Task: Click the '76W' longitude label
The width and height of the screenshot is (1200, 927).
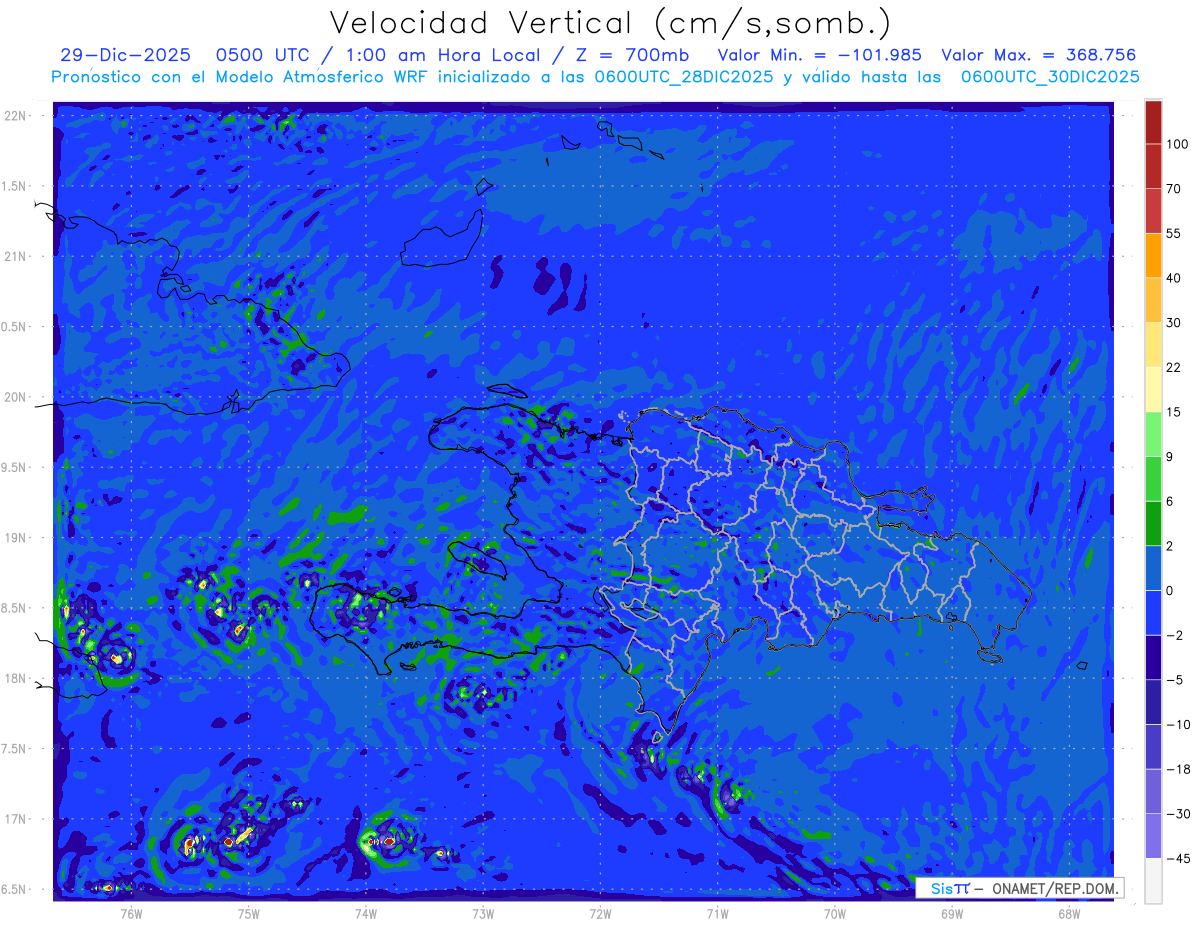Action: [x=131, y=913]
